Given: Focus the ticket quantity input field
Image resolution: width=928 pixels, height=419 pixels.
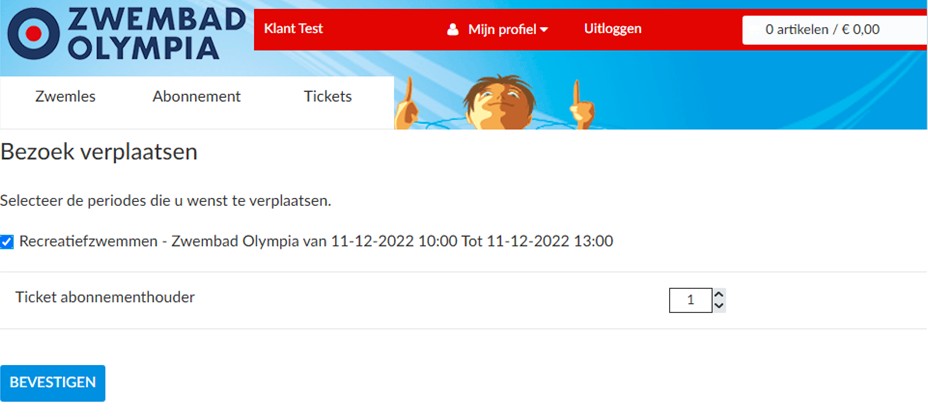Looking at the screenshot, I should pos(690,300).
